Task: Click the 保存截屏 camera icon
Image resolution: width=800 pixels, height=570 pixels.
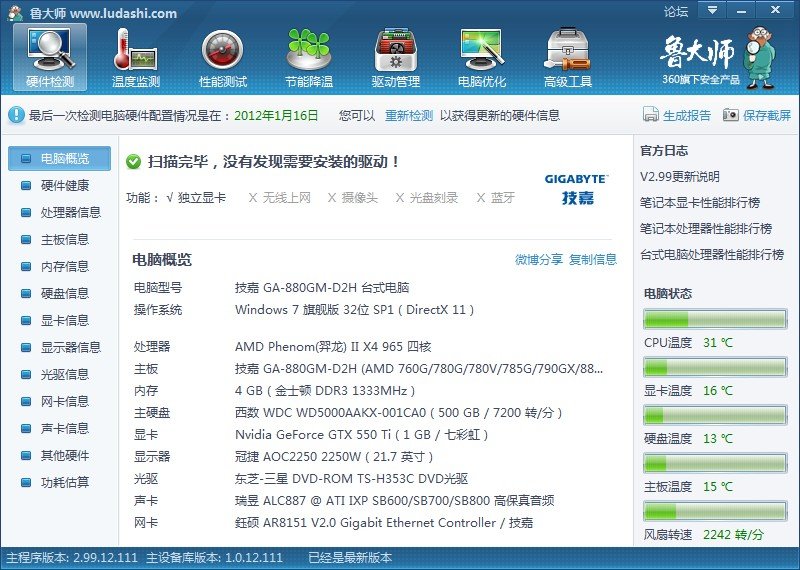Action: pyautogui.click(x=731, y=115)
